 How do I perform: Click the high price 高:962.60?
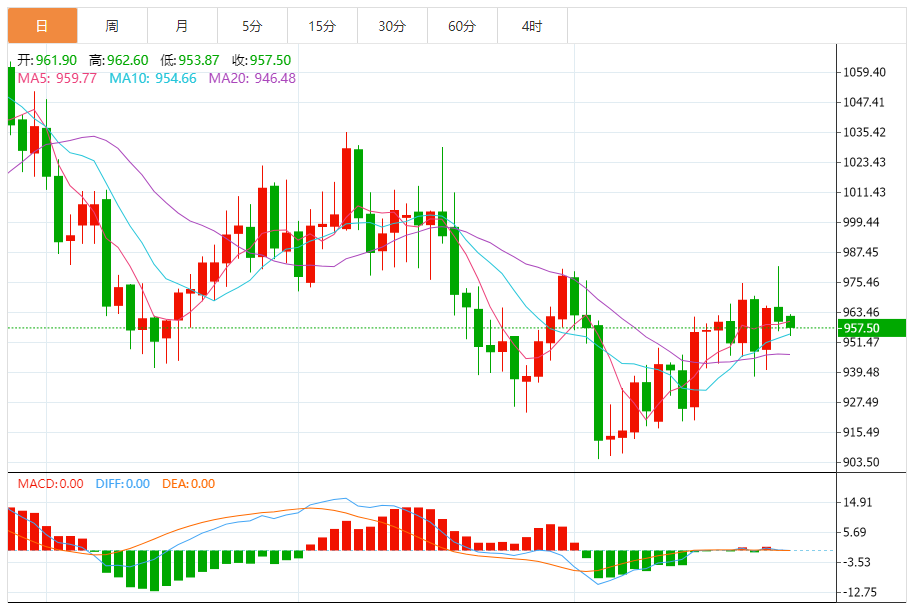point(119,60)
